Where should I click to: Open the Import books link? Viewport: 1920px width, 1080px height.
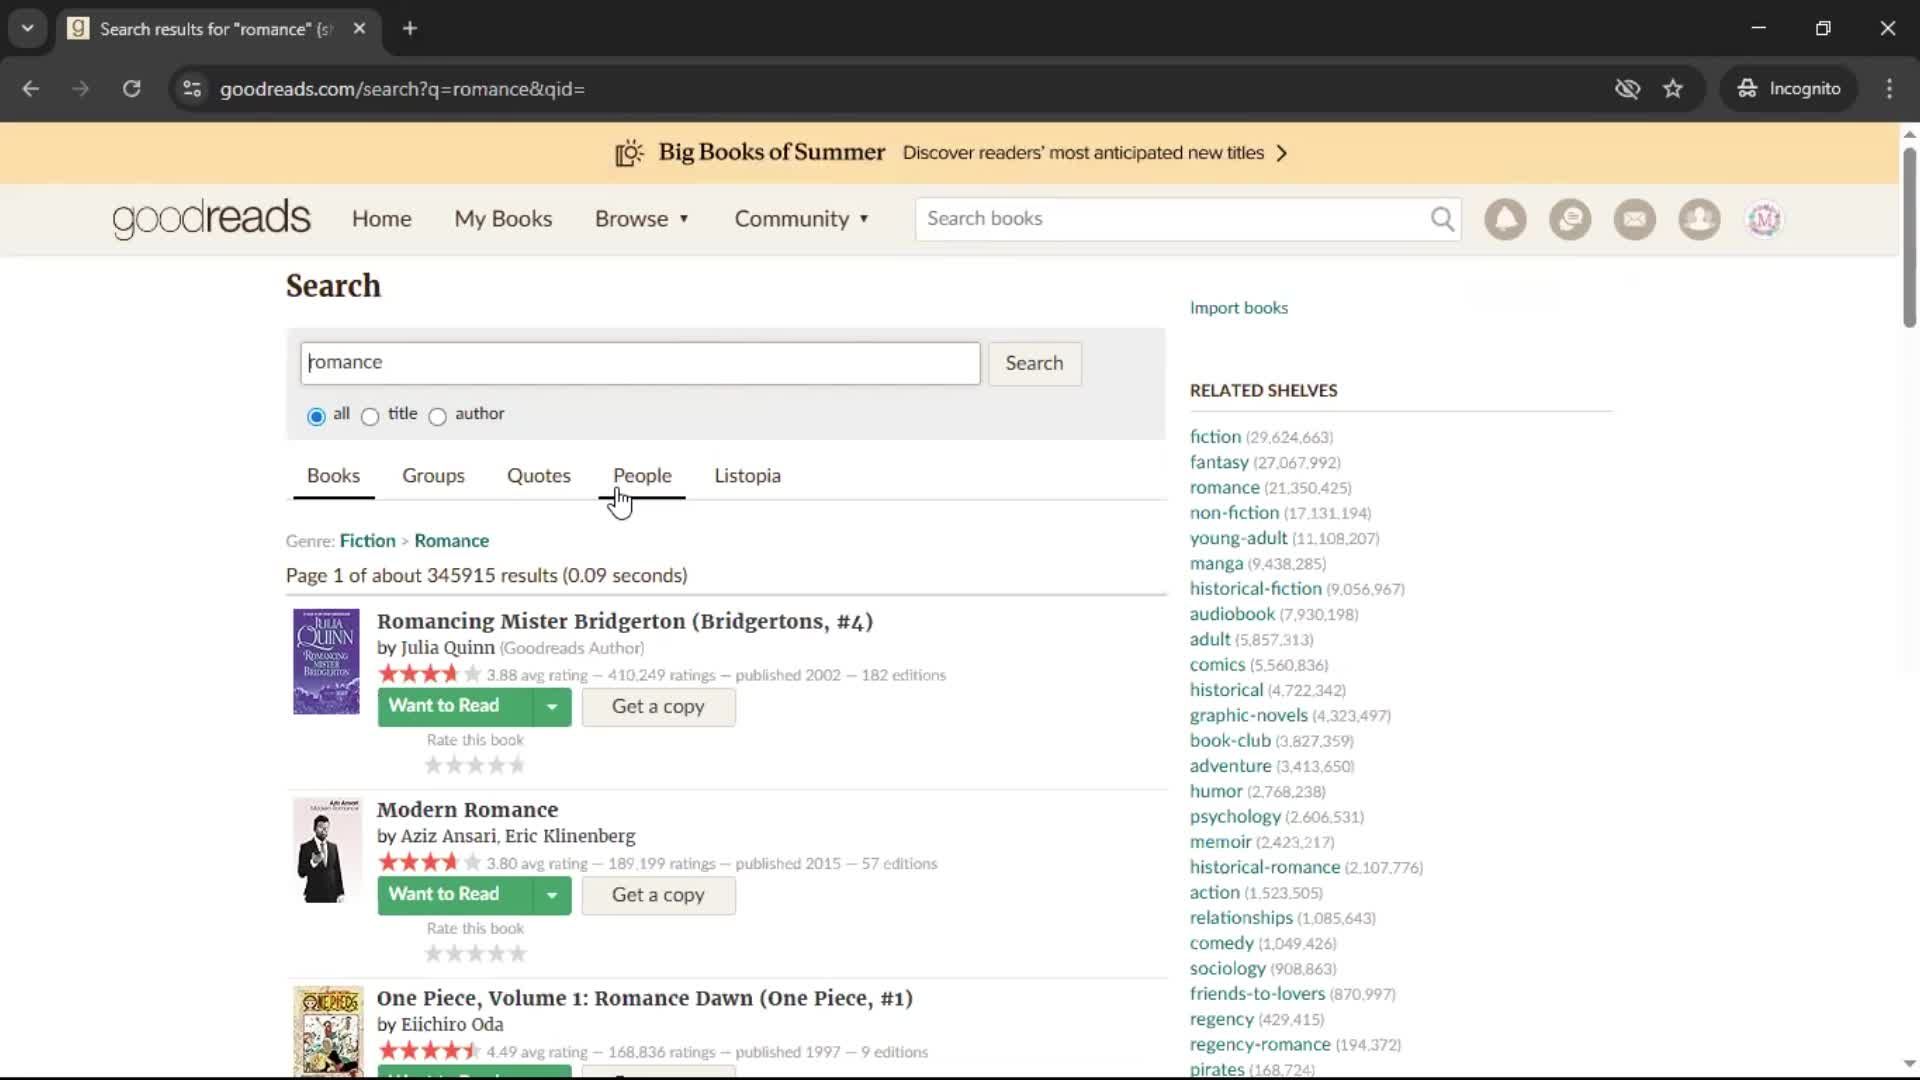coord(1238,308)
